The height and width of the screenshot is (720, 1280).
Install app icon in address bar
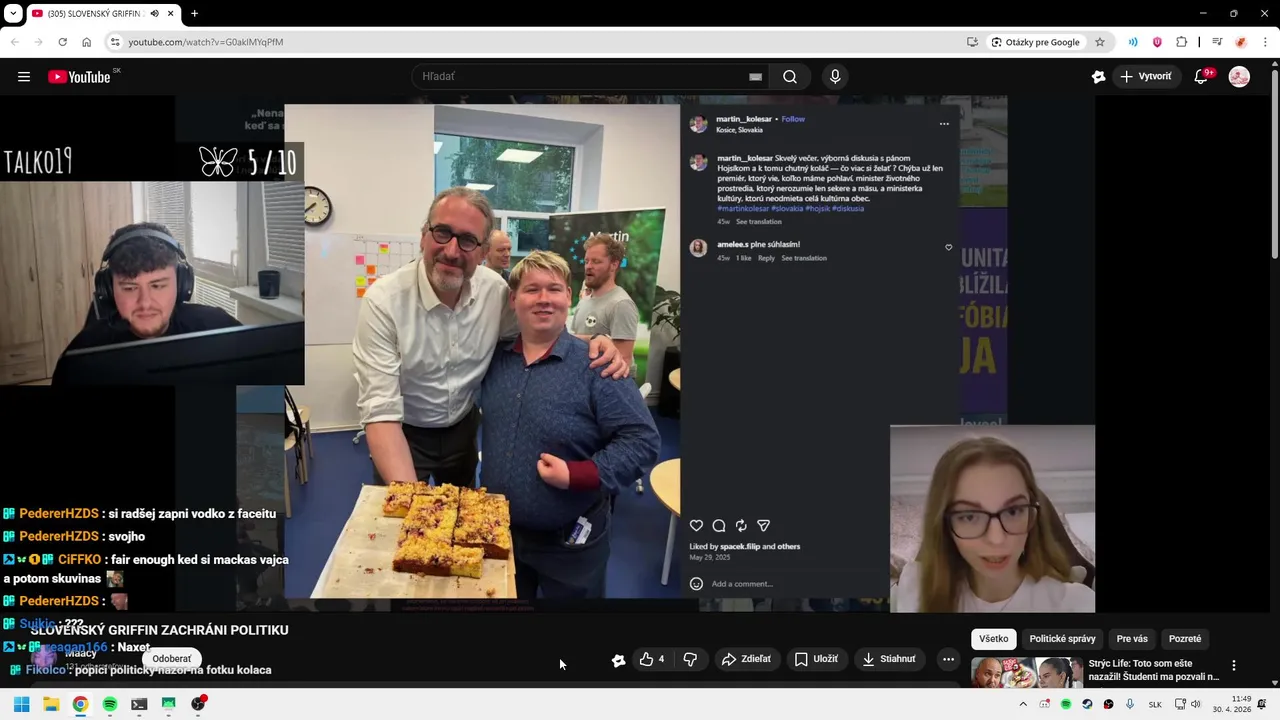tap(972, 42)
